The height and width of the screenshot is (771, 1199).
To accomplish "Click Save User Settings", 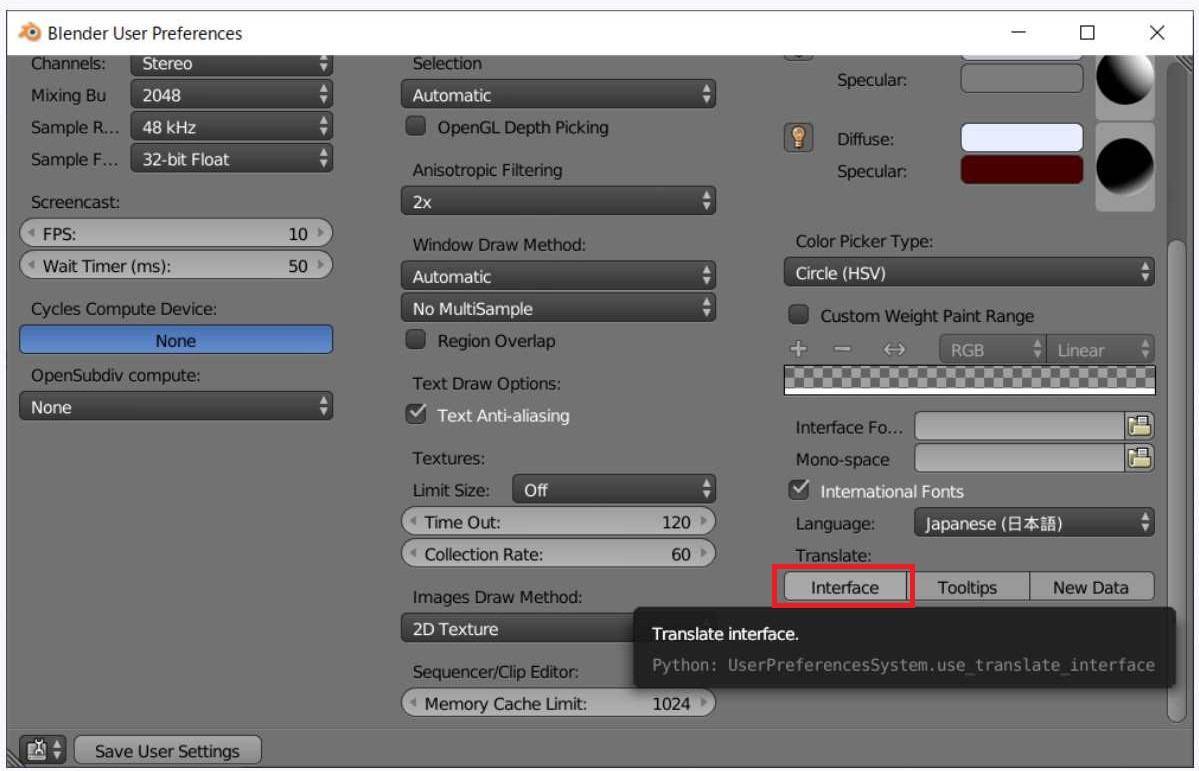I will 167,750.
